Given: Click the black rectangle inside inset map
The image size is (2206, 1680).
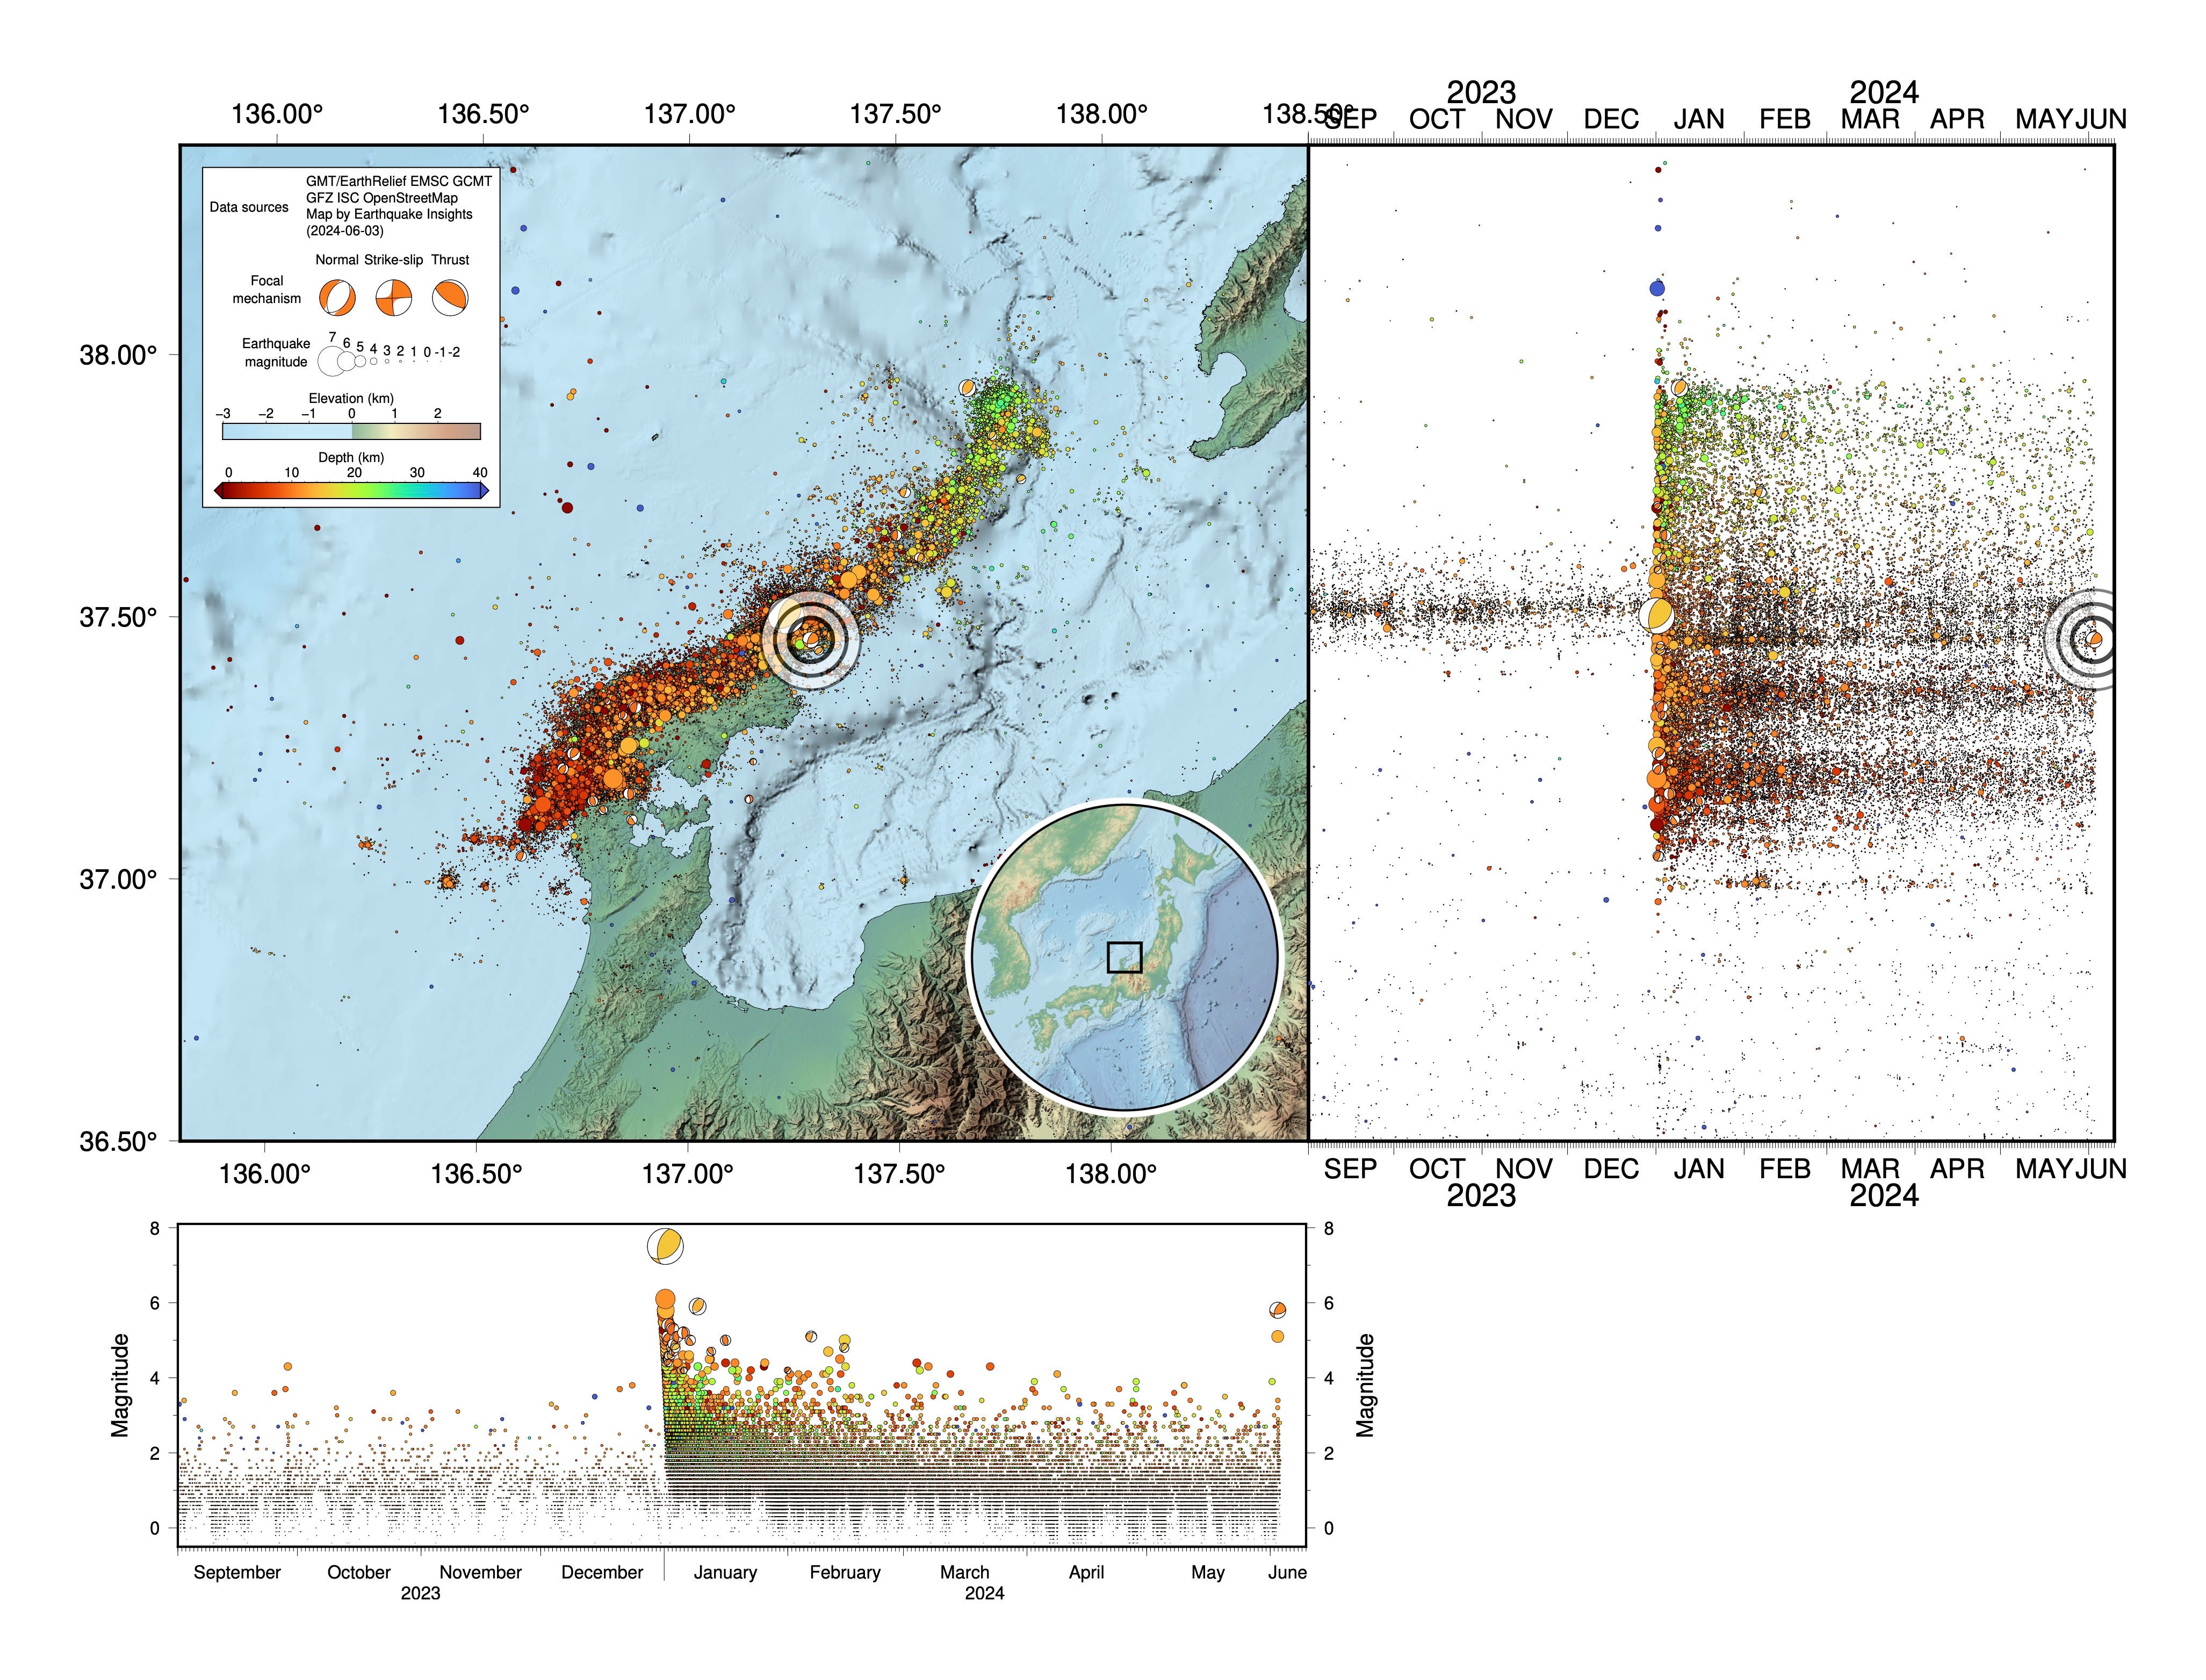Looking at the screenshot, I should 1124,957.
